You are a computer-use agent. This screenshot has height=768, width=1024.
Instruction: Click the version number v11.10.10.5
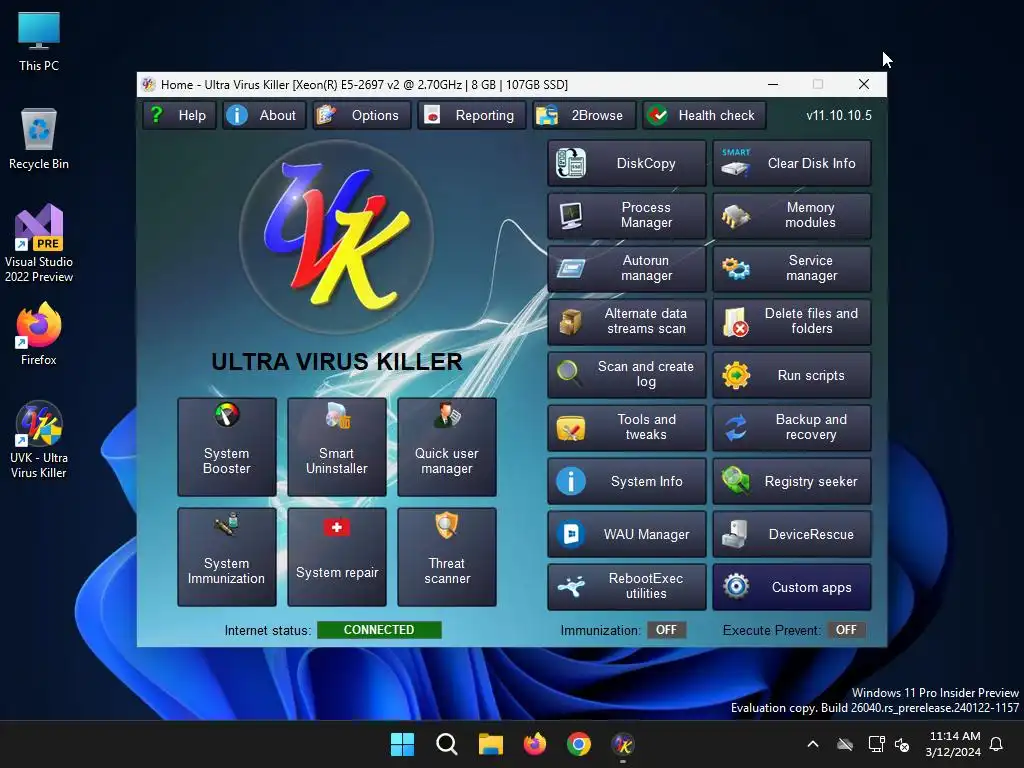[839, 116]
